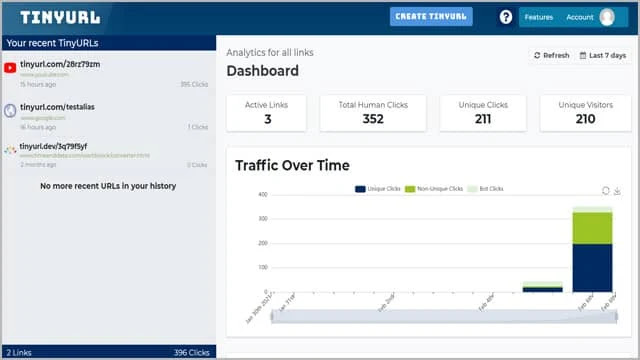Screen dimensions: 640x360
Task: Click the refresh arrows icon
Action: (537, 55)
